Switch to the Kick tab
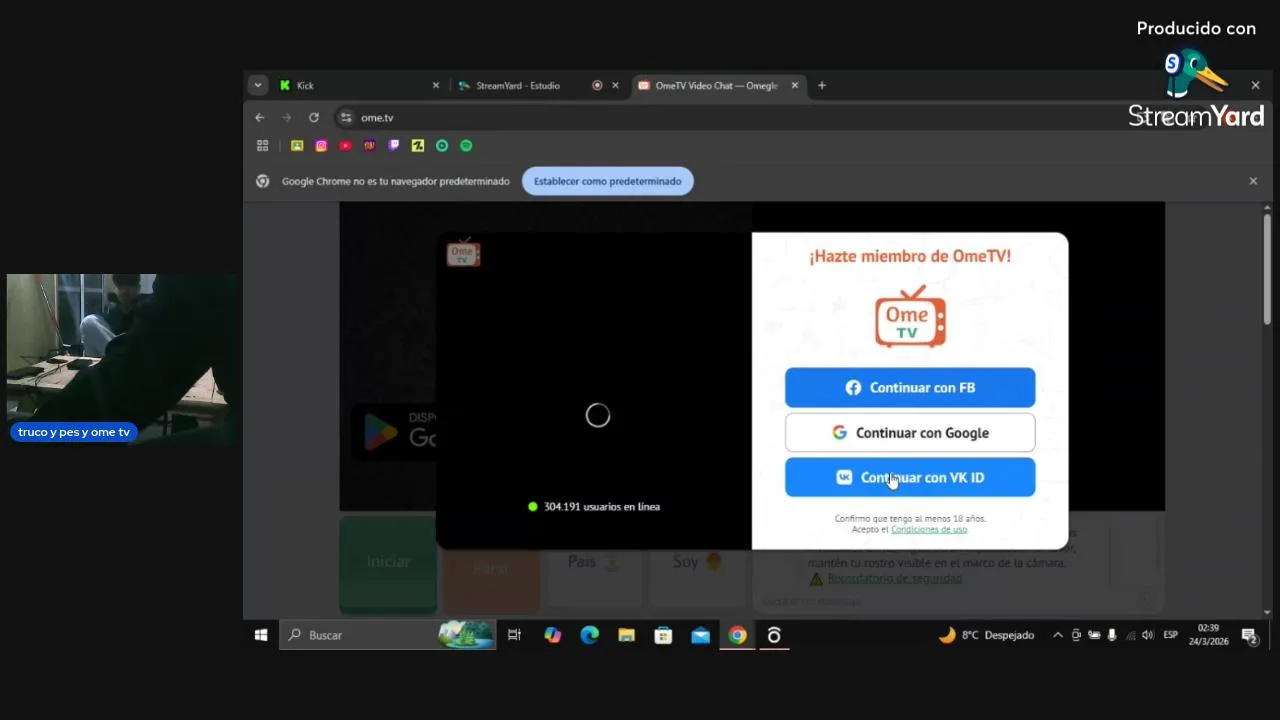1280x720 pixels. click(359, 85)
